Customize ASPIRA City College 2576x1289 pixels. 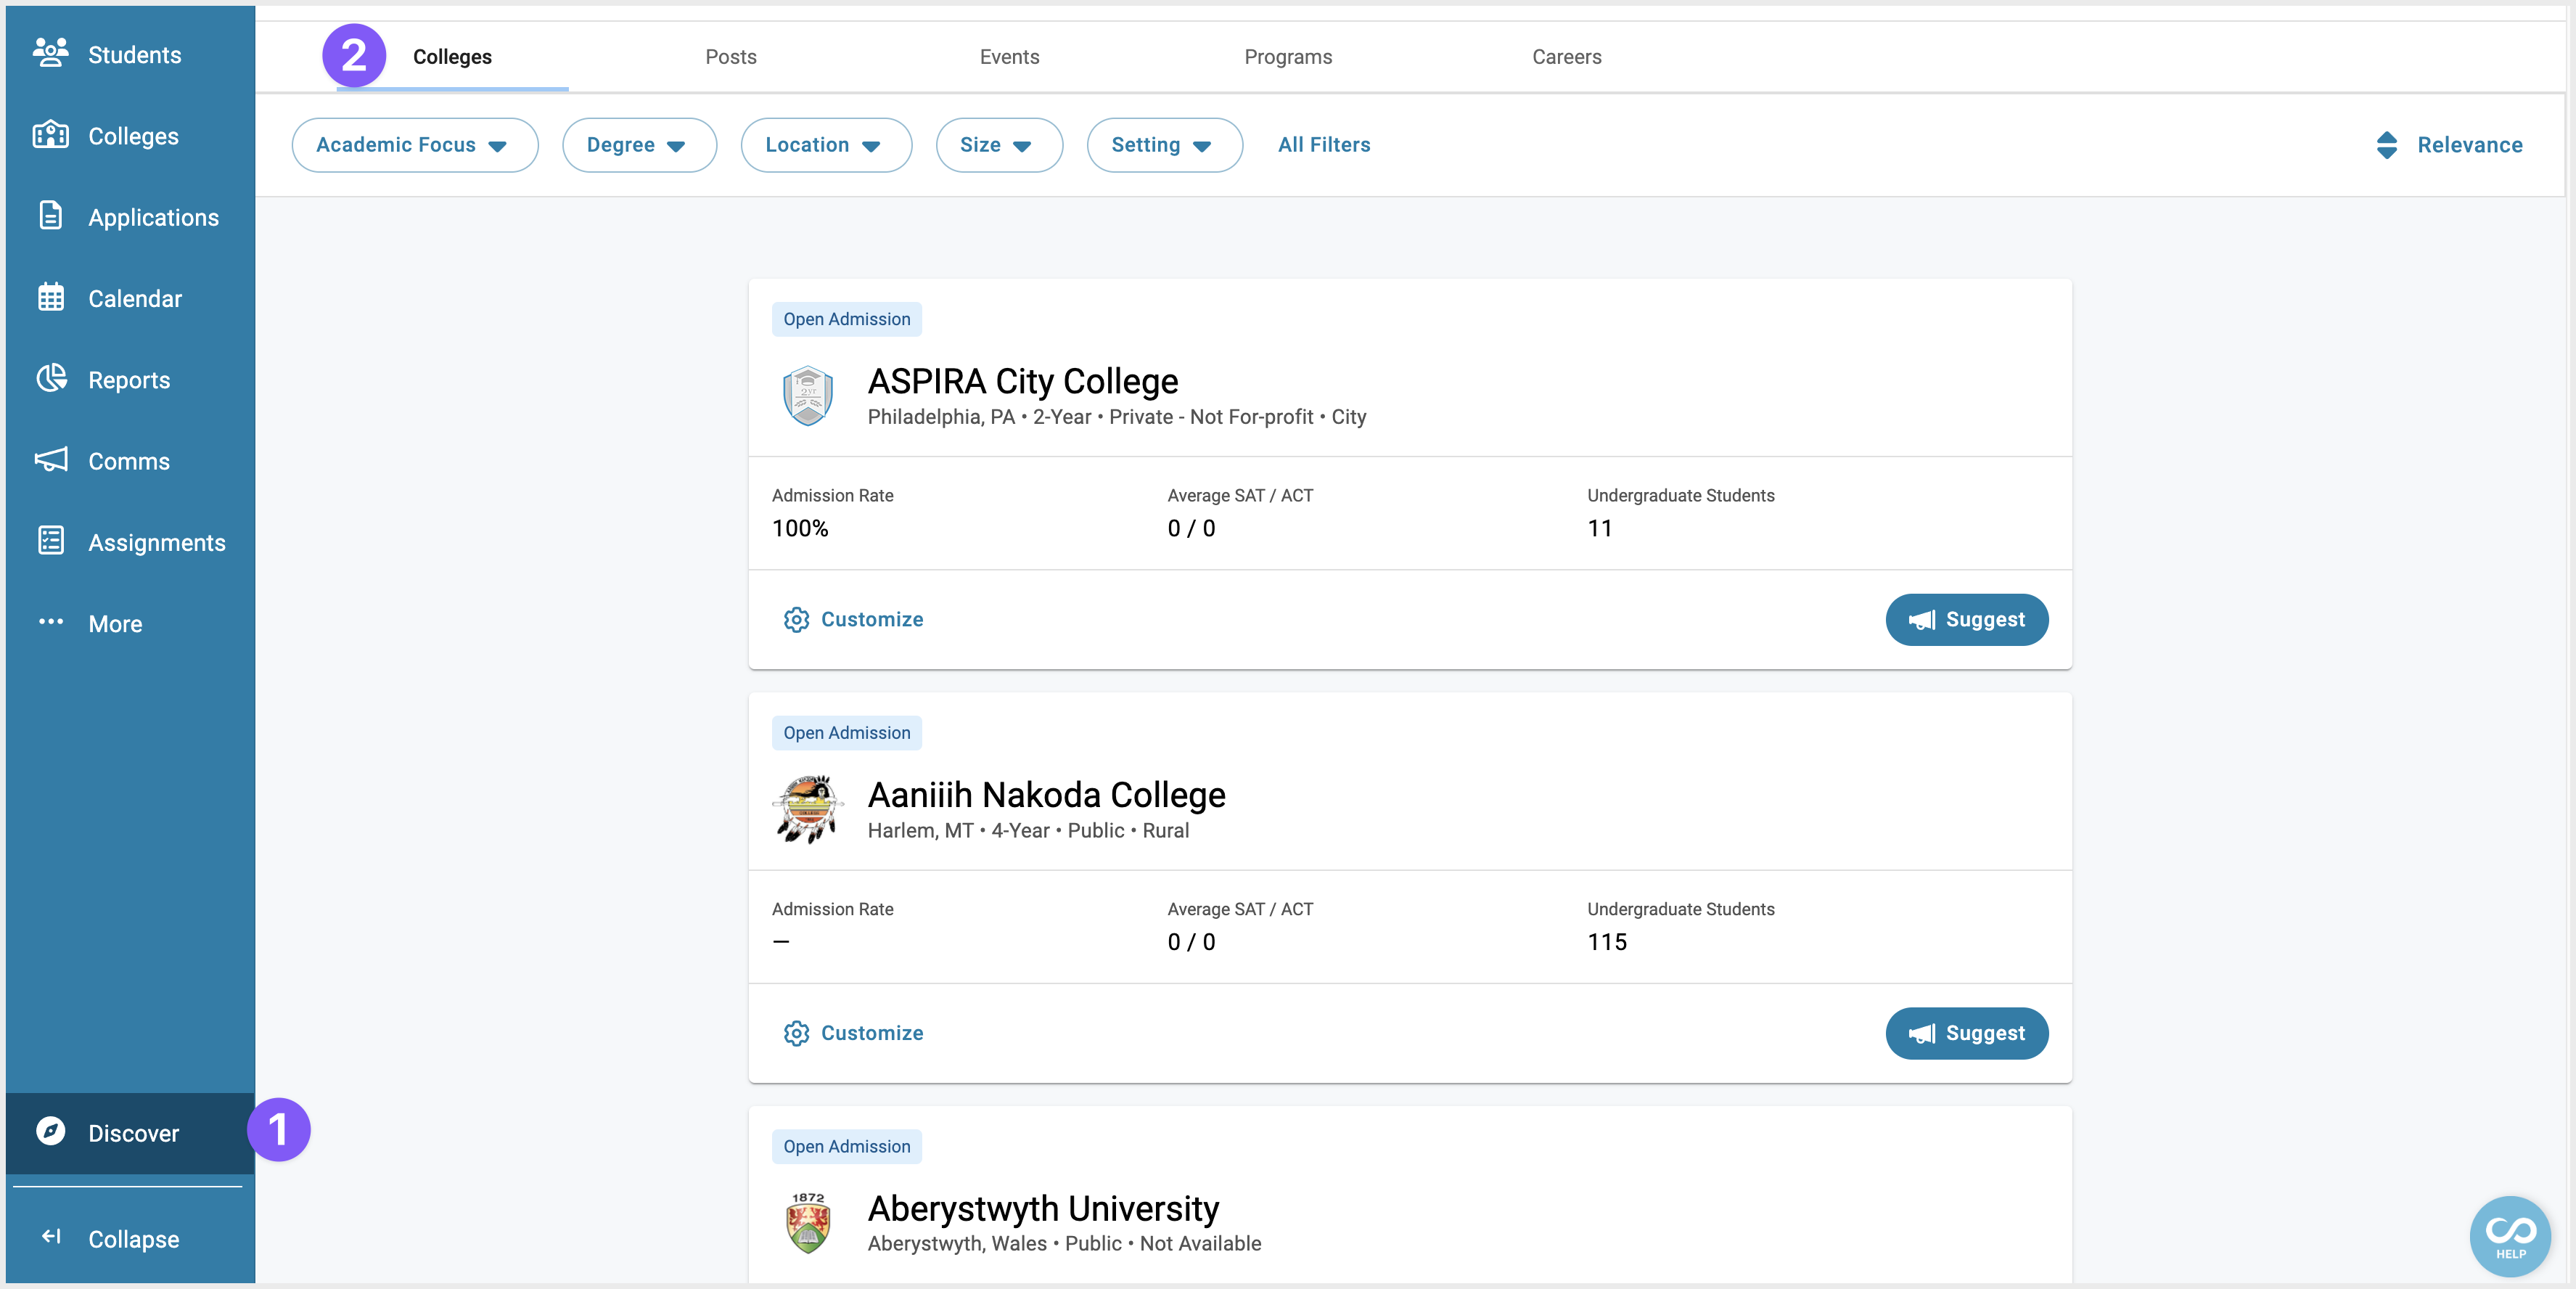tap(853, 620)
